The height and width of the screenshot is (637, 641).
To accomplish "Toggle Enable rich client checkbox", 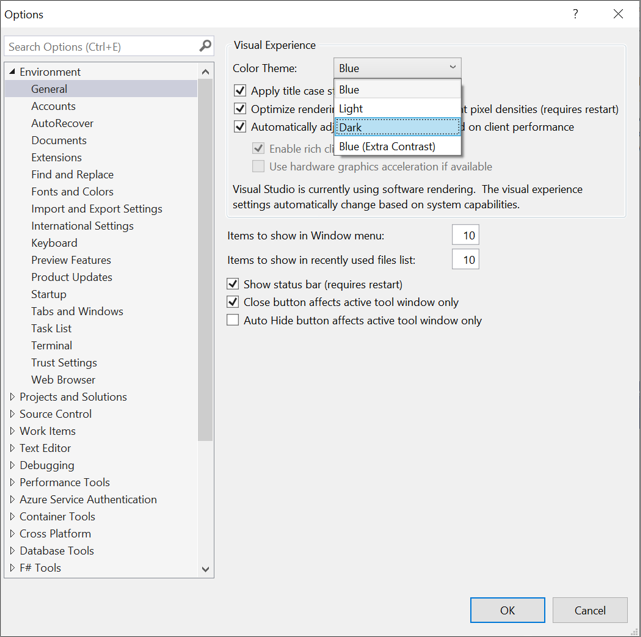I will click(258, 148).
